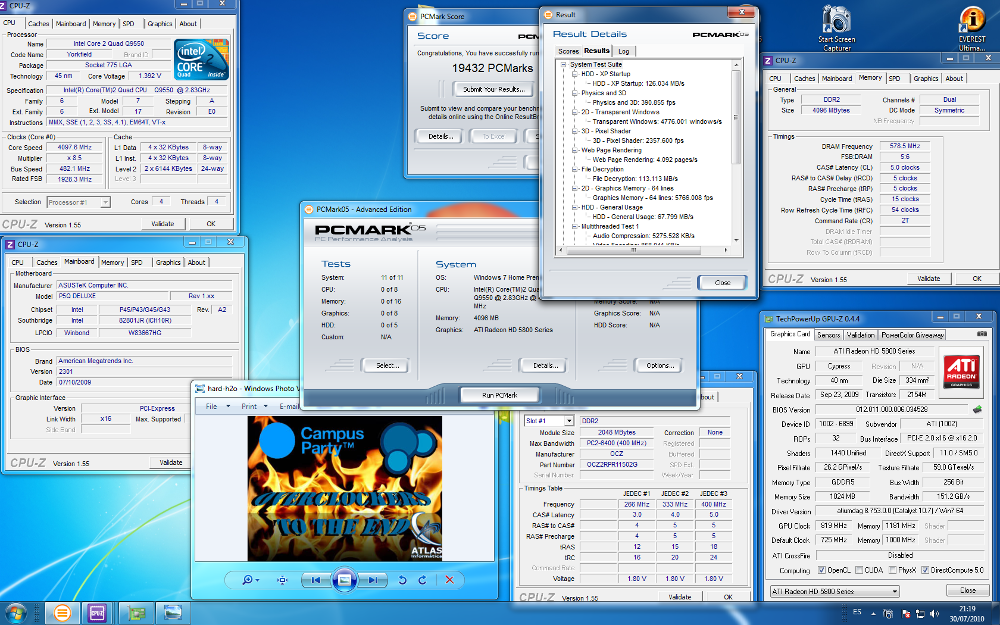
Task: Open Caches tab in CPU-Z processor window
Action: pos(38,24)
